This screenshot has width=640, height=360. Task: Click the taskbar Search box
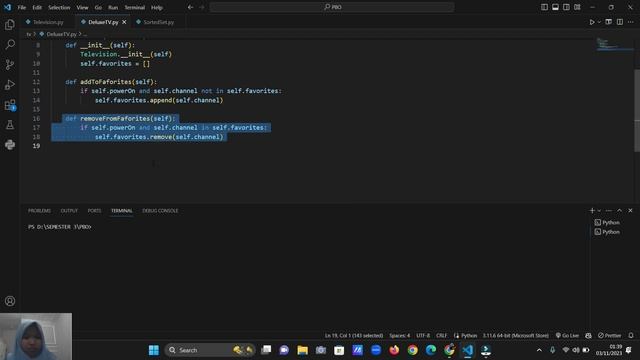click(210, 350)
